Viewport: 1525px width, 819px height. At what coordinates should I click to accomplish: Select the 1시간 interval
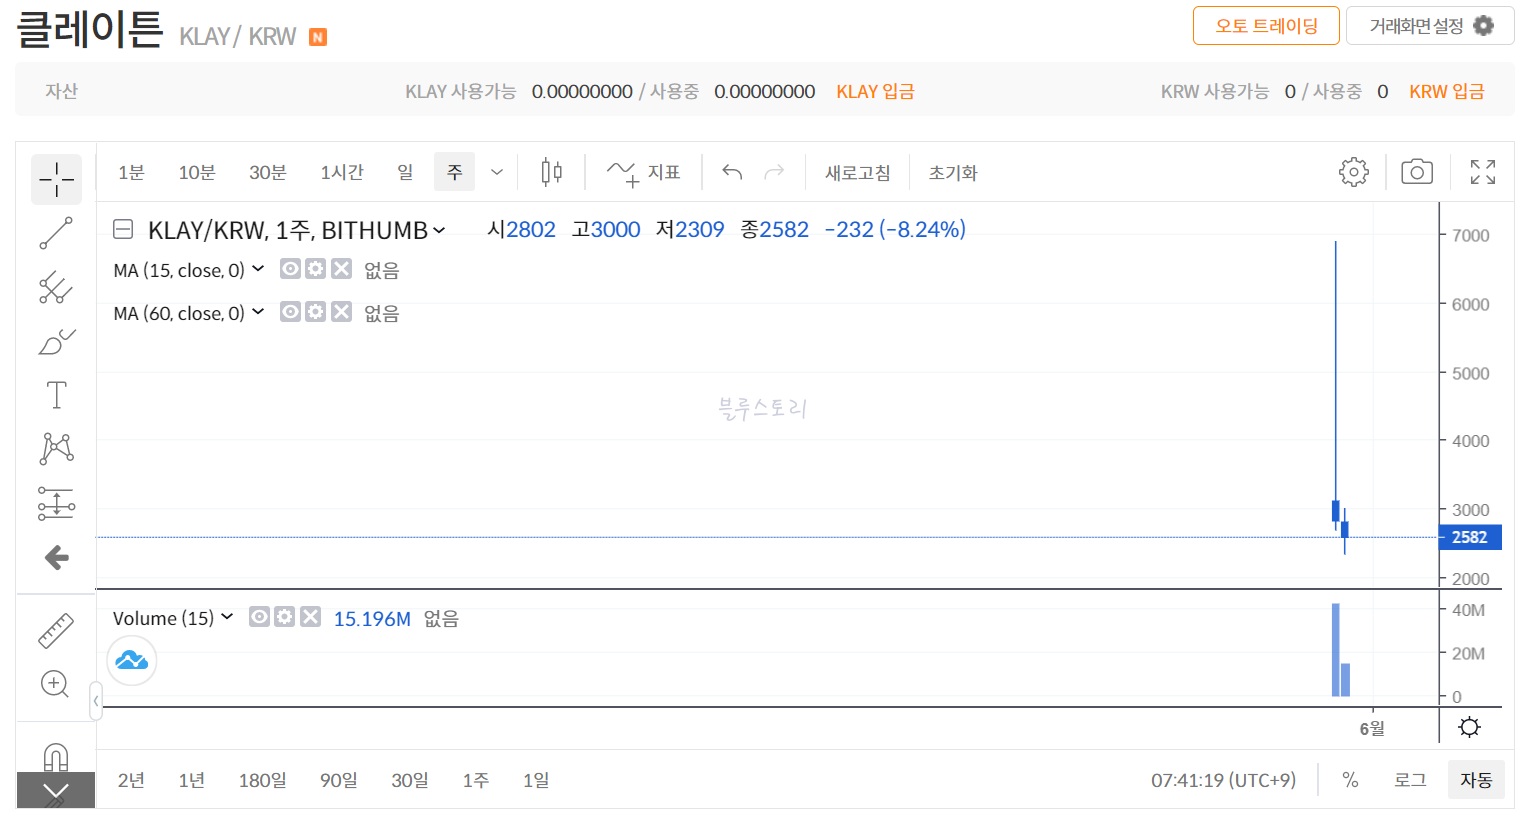342,172
